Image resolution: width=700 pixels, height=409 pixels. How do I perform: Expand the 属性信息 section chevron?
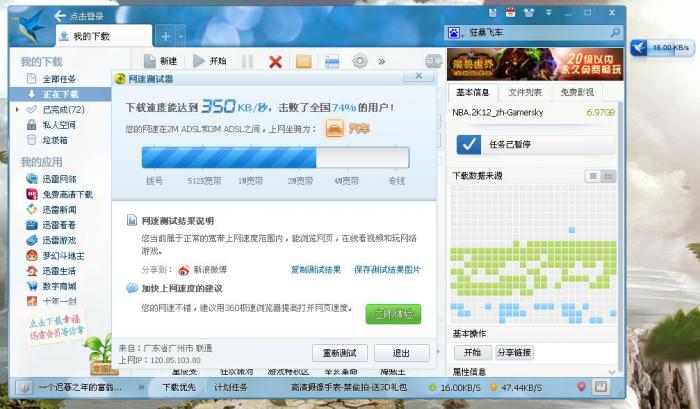(612, 371)
